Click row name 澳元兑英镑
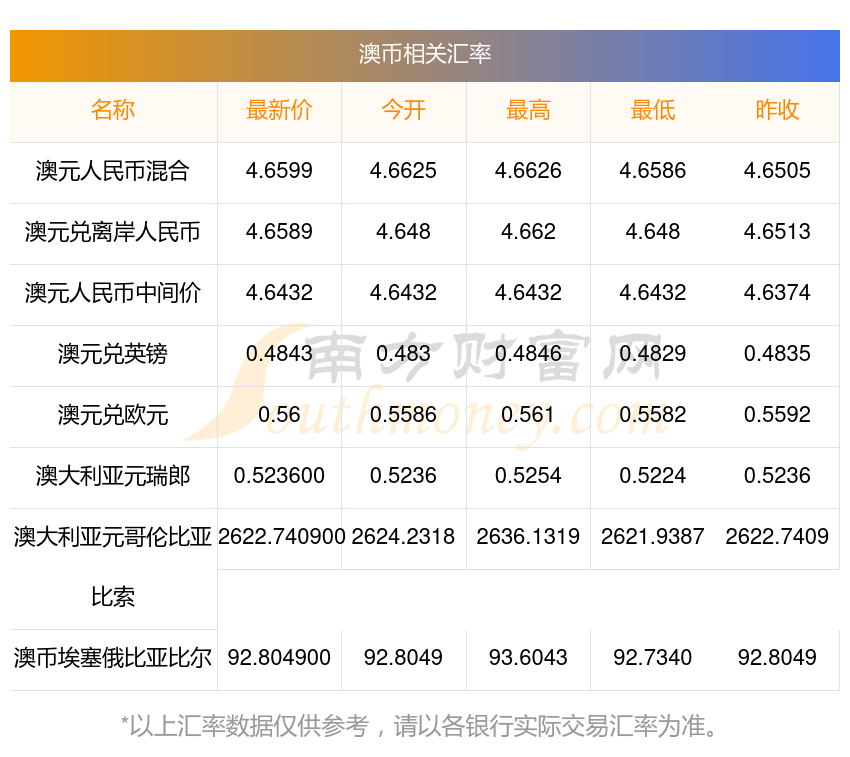 pos(113,354)
